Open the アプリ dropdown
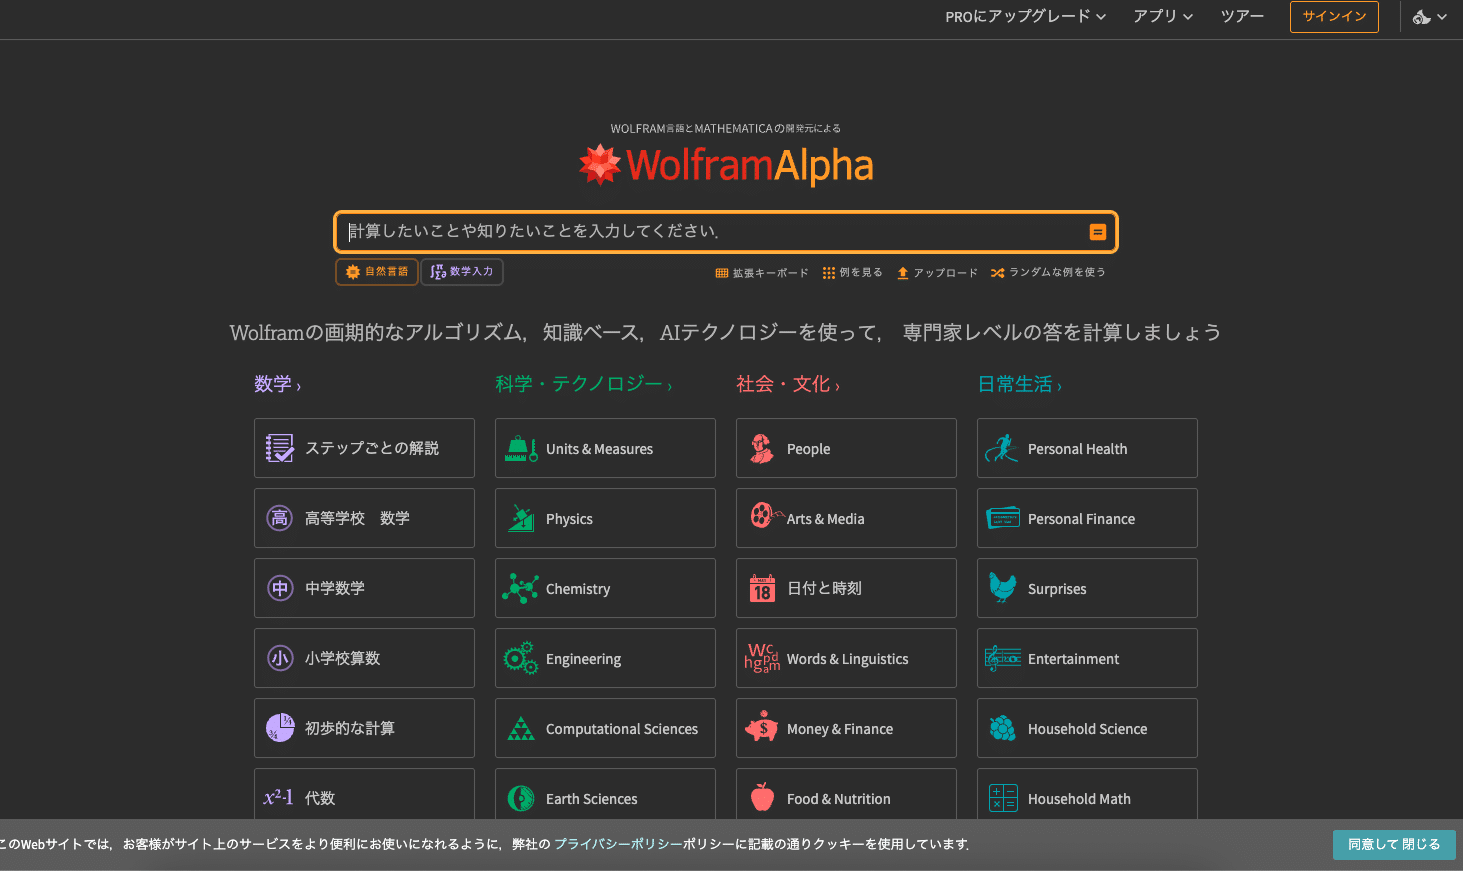 (1162, 17)
